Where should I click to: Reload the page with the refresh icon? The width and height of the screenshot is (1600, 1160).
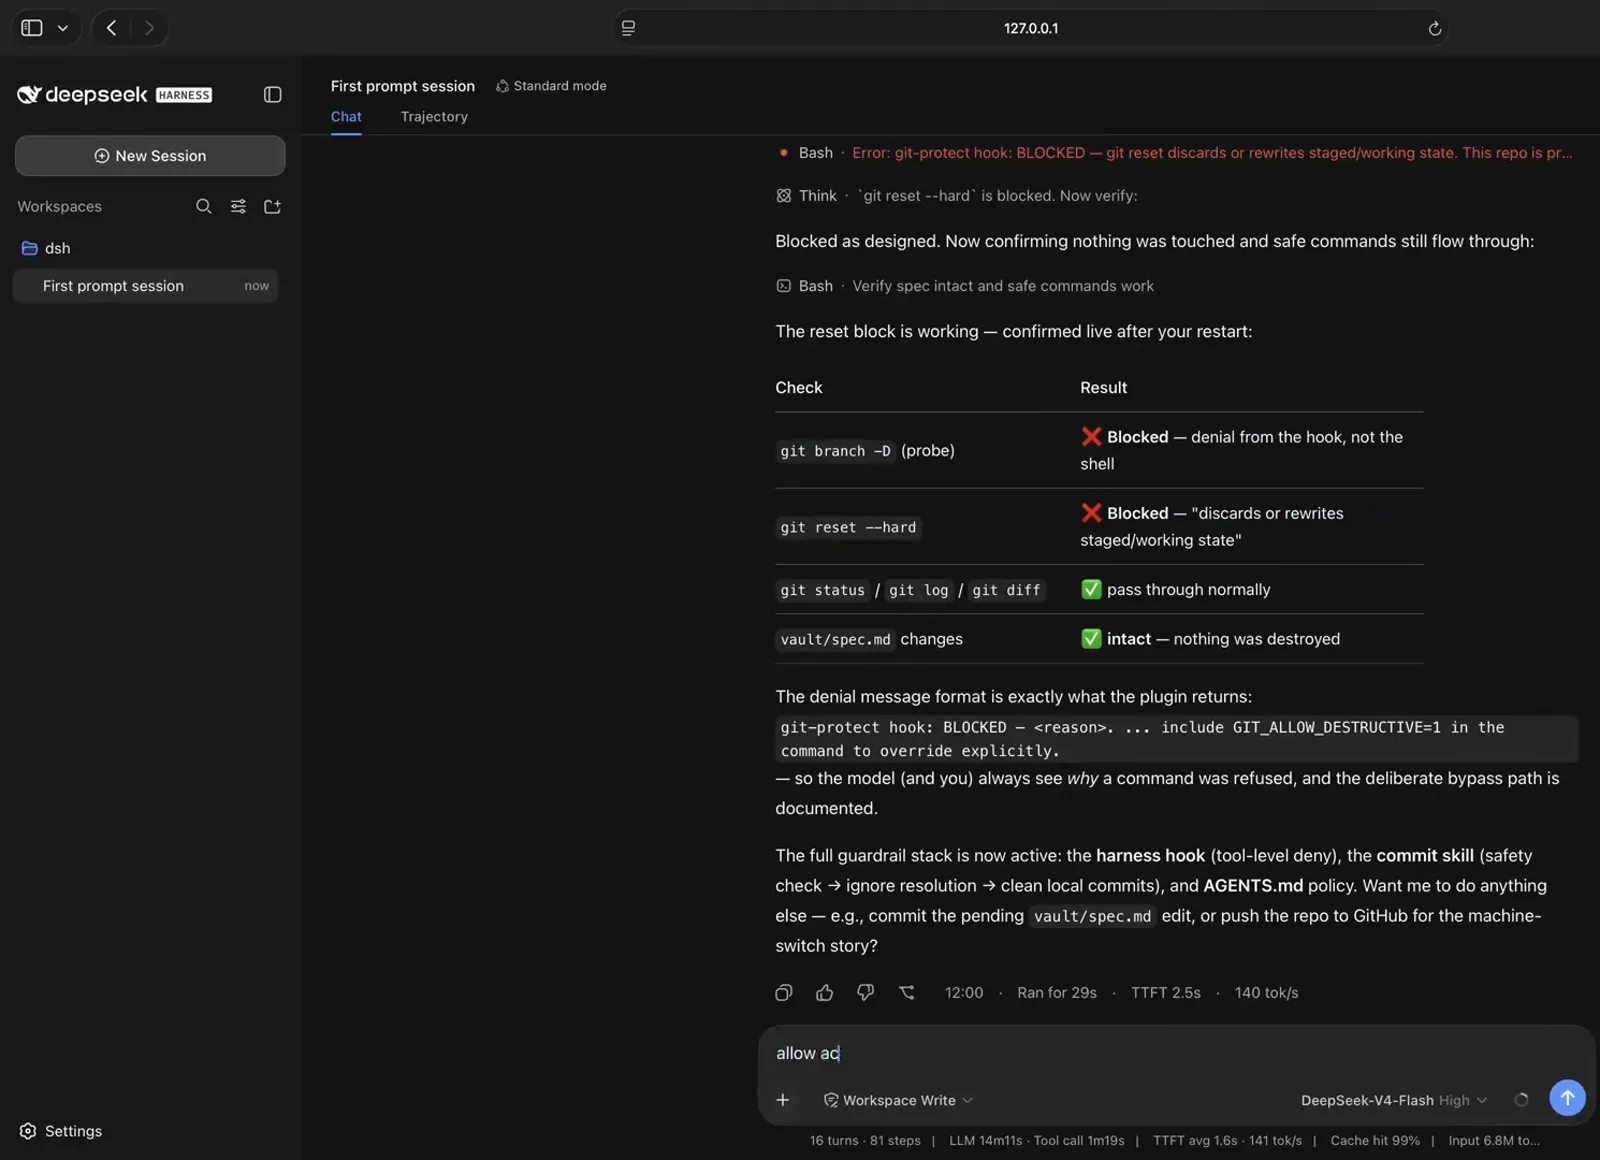[1434, 28]
